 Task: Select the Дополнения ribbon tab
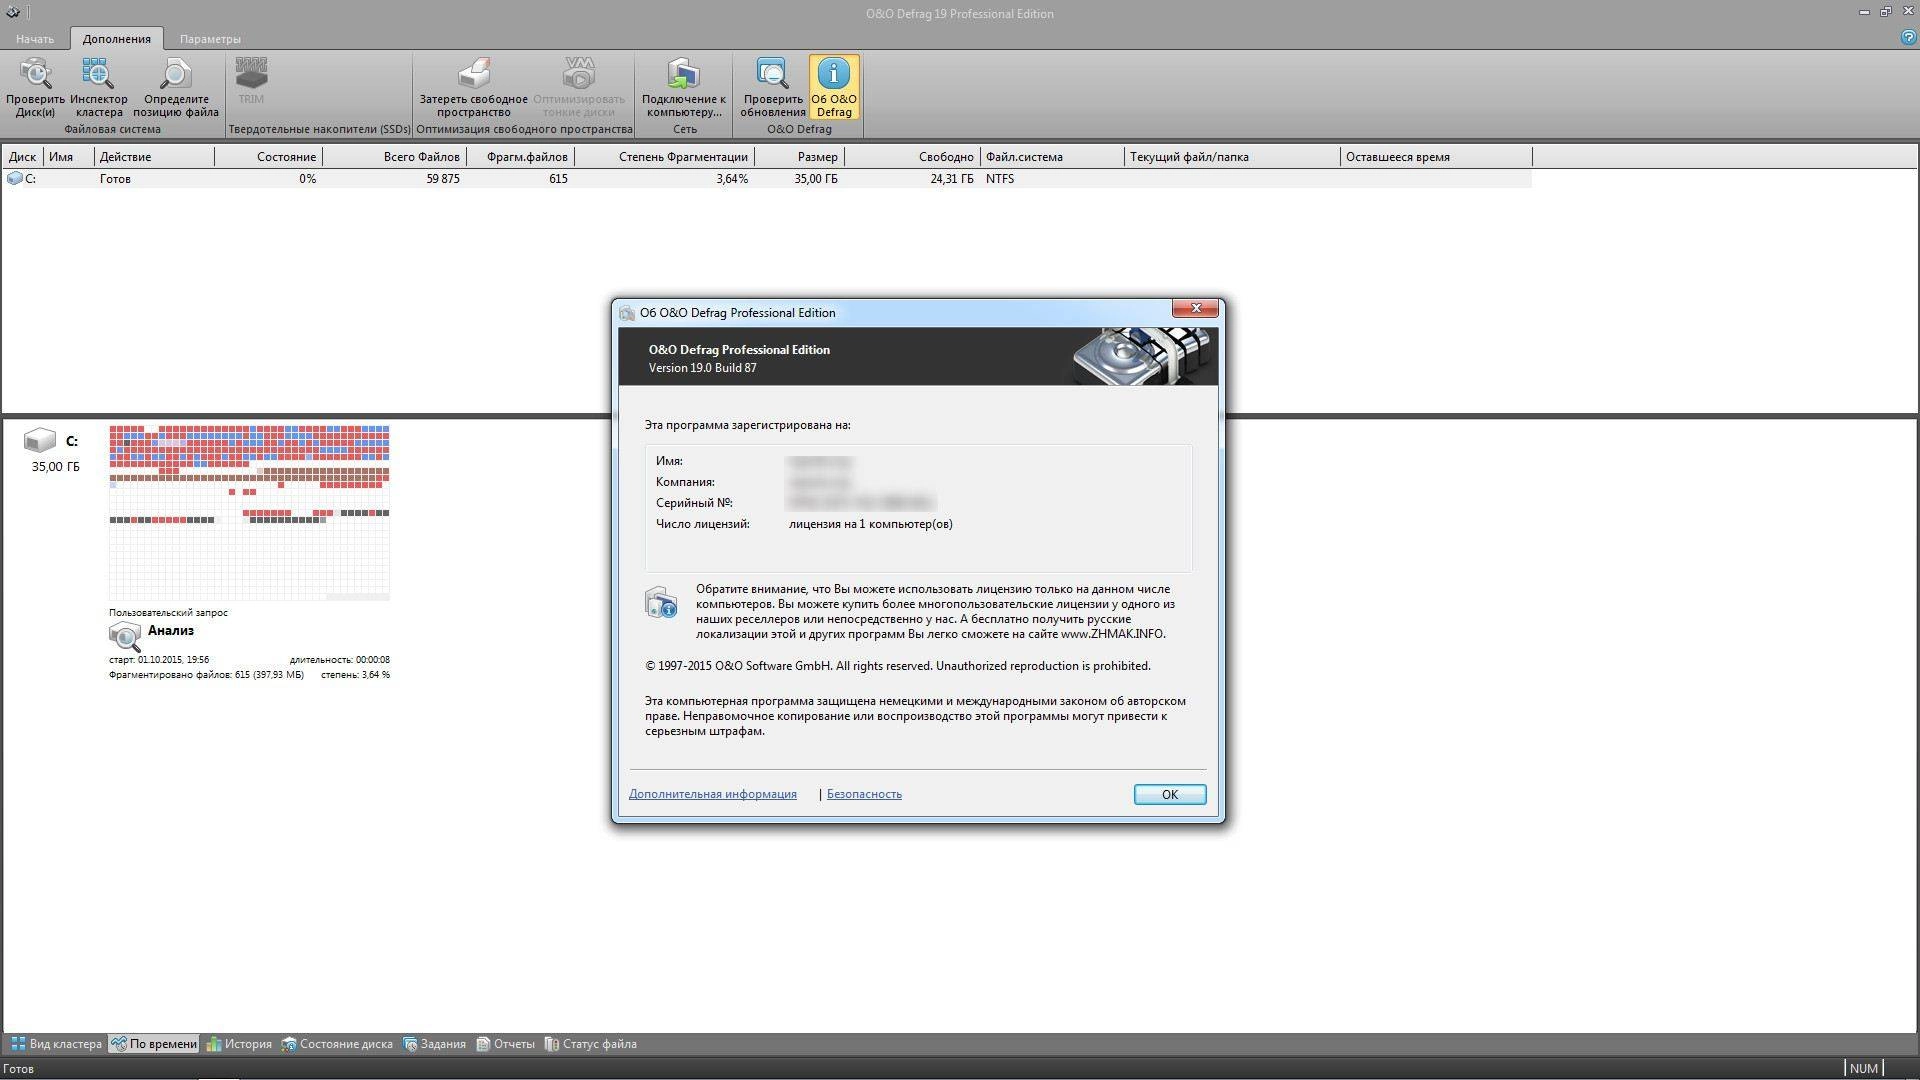117,39
